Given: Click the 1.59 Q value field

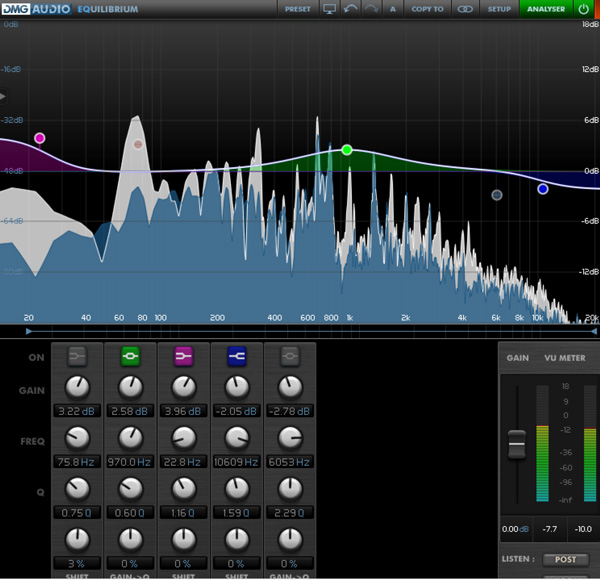Looking at the screenshot, I should [236, 513].
